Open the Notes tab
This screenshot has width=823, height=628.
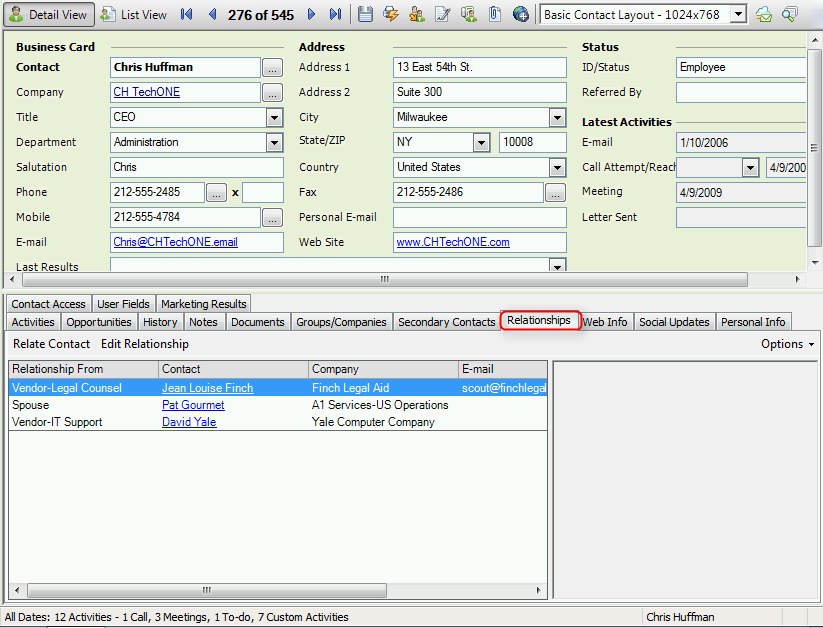tap(203, 322)
